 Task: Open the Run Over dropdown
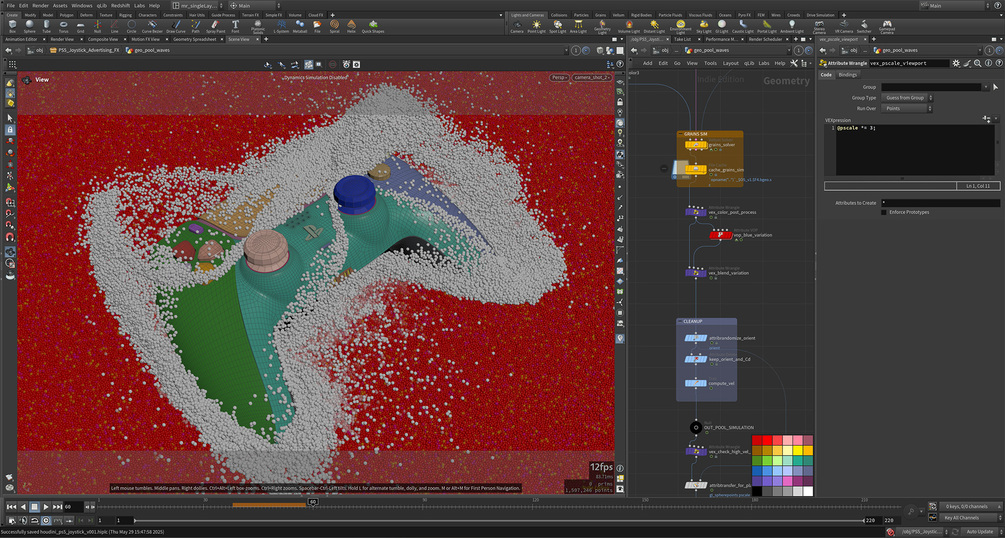click(906, 108)
